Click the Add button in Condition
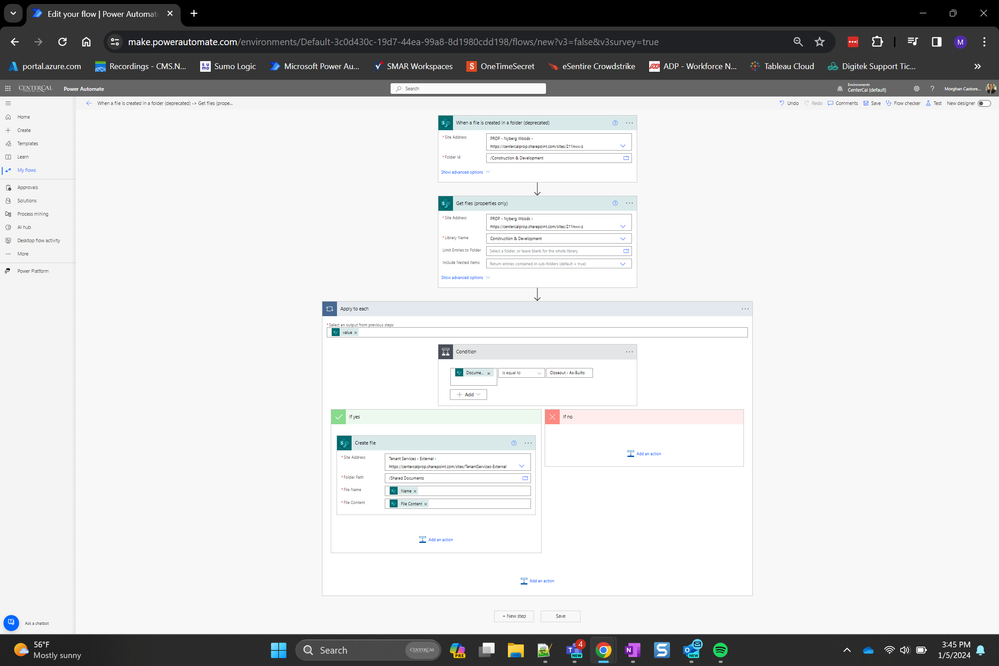Screen dimensions: 999x666 coord(468,395)
